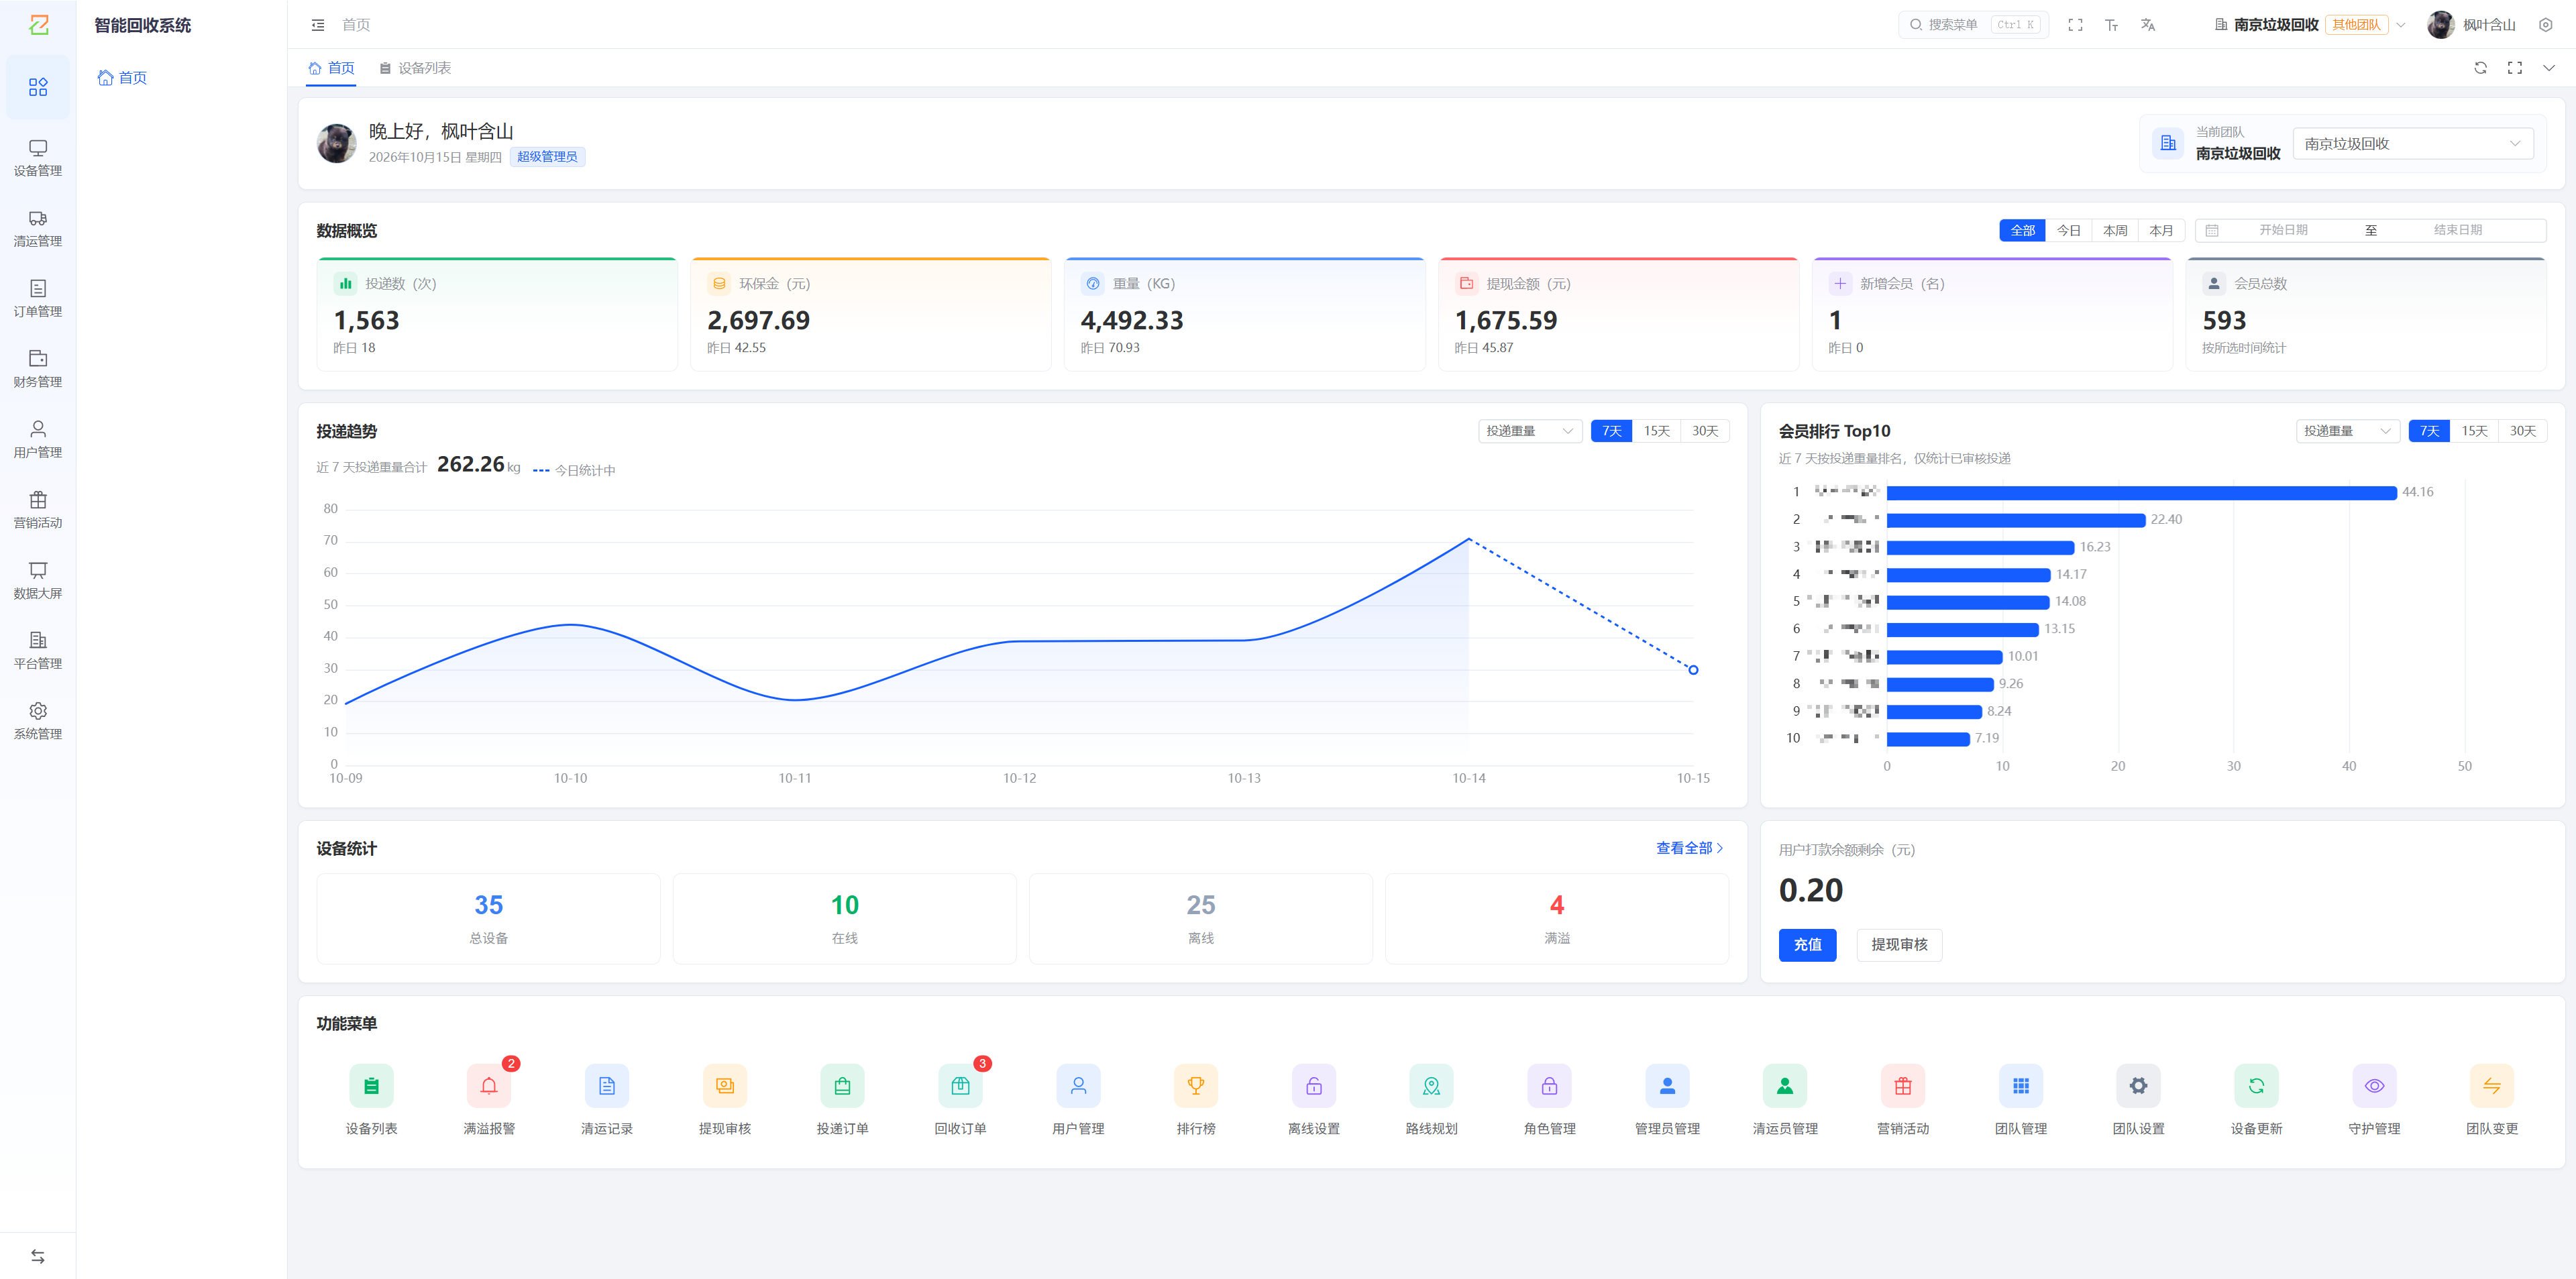The height and width of the screenshot is (1279, 2576).
Task: Select 30天 in 投递趋势 chart
Action: tap(1705, 431)
